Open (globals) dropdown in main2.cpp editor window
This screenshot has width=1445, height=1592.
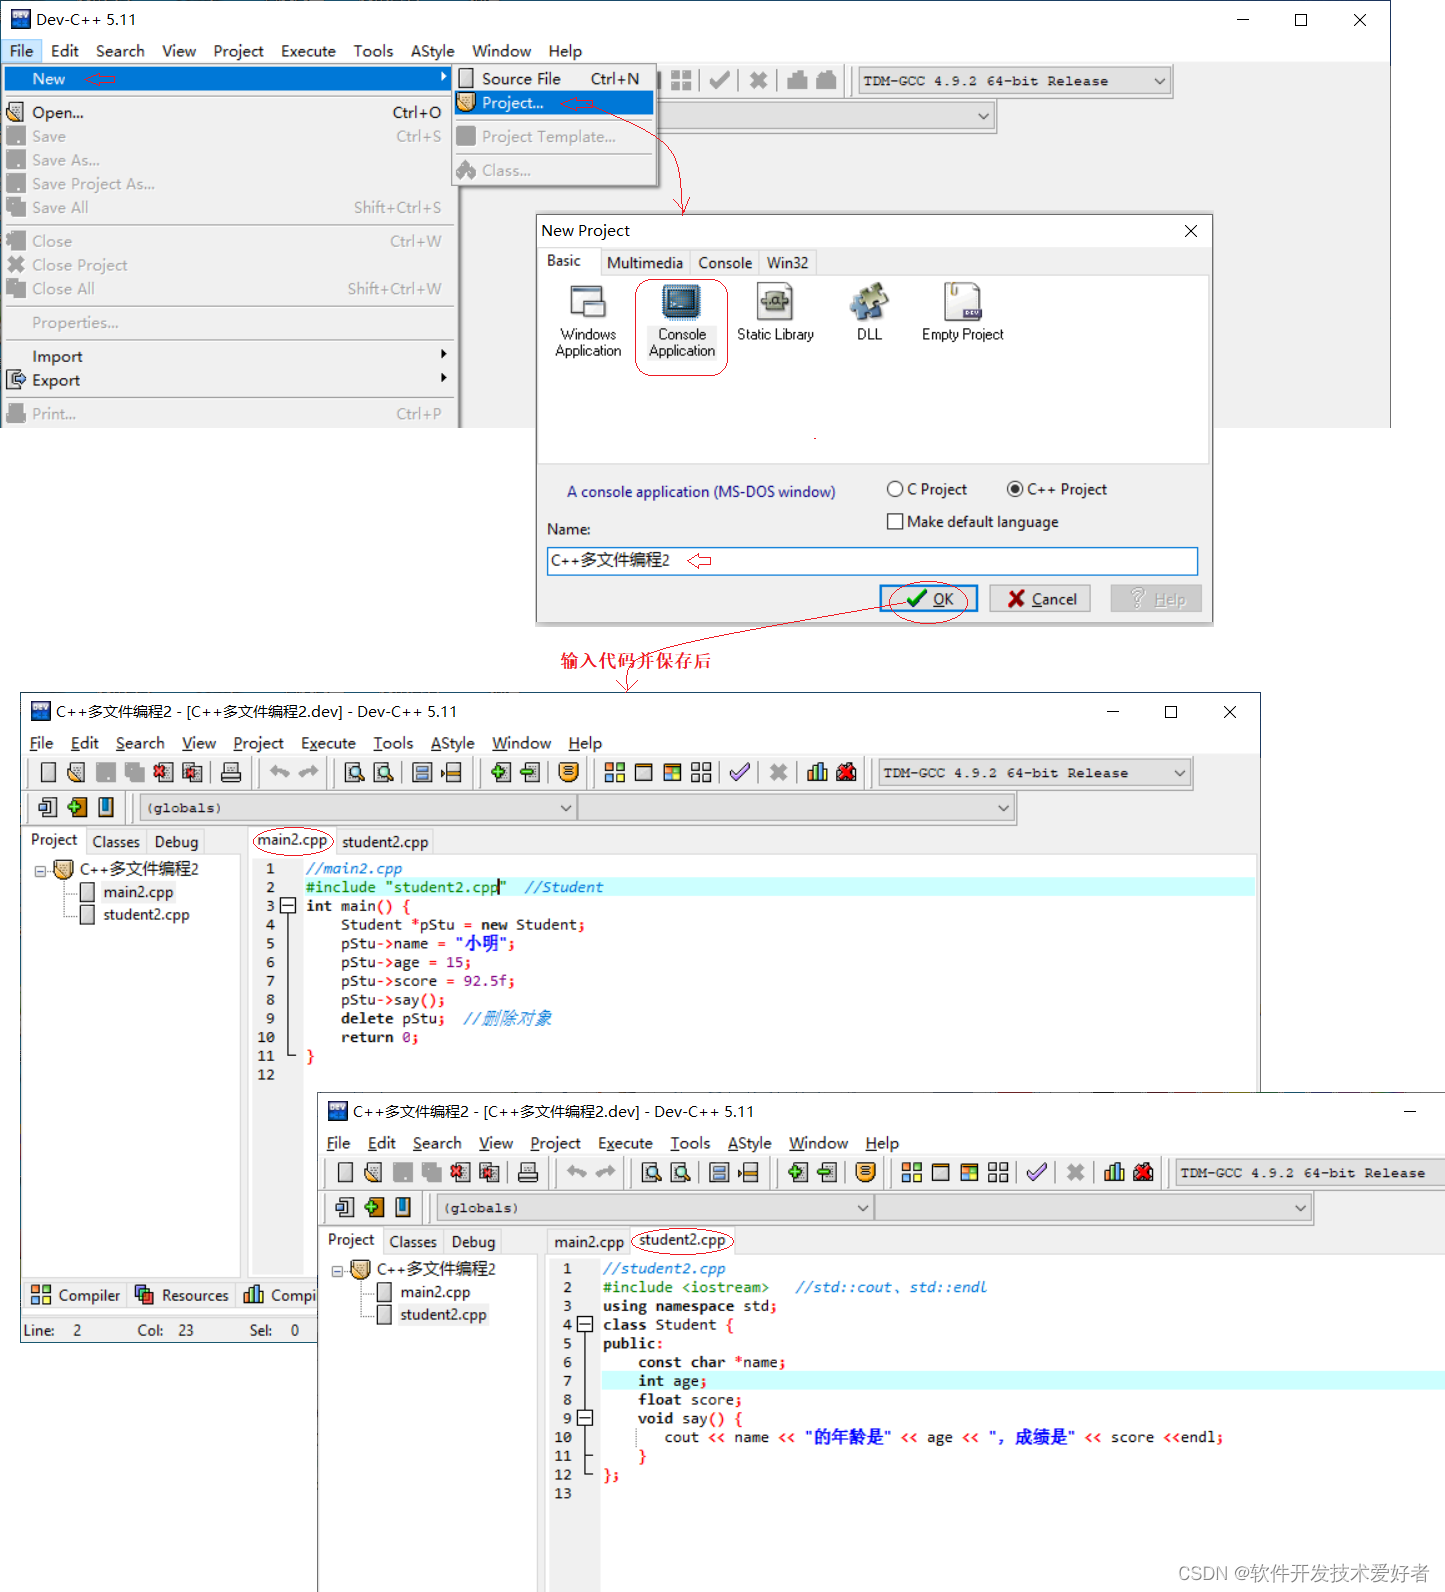click(566, 808)
